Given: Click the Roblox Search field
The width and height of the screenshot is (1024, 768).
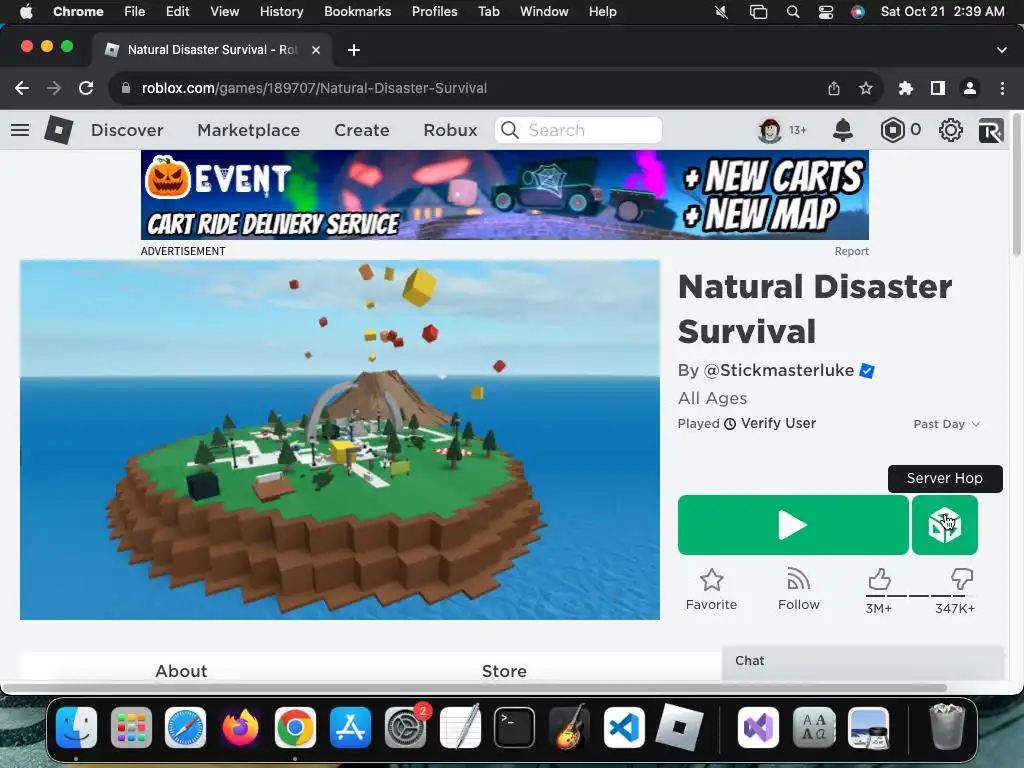Looking at the screenshot, I should 579,130.
